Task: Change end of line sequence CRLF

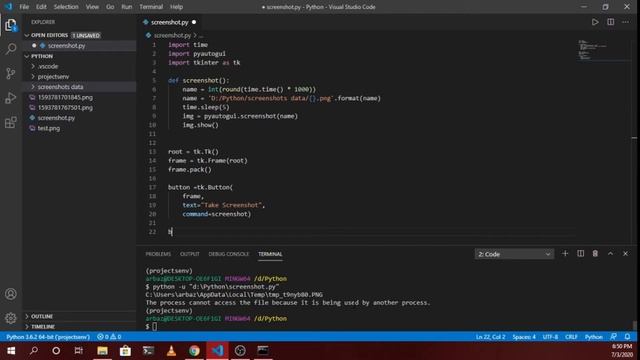Action: pyautogui.click(x=571, y=337)
